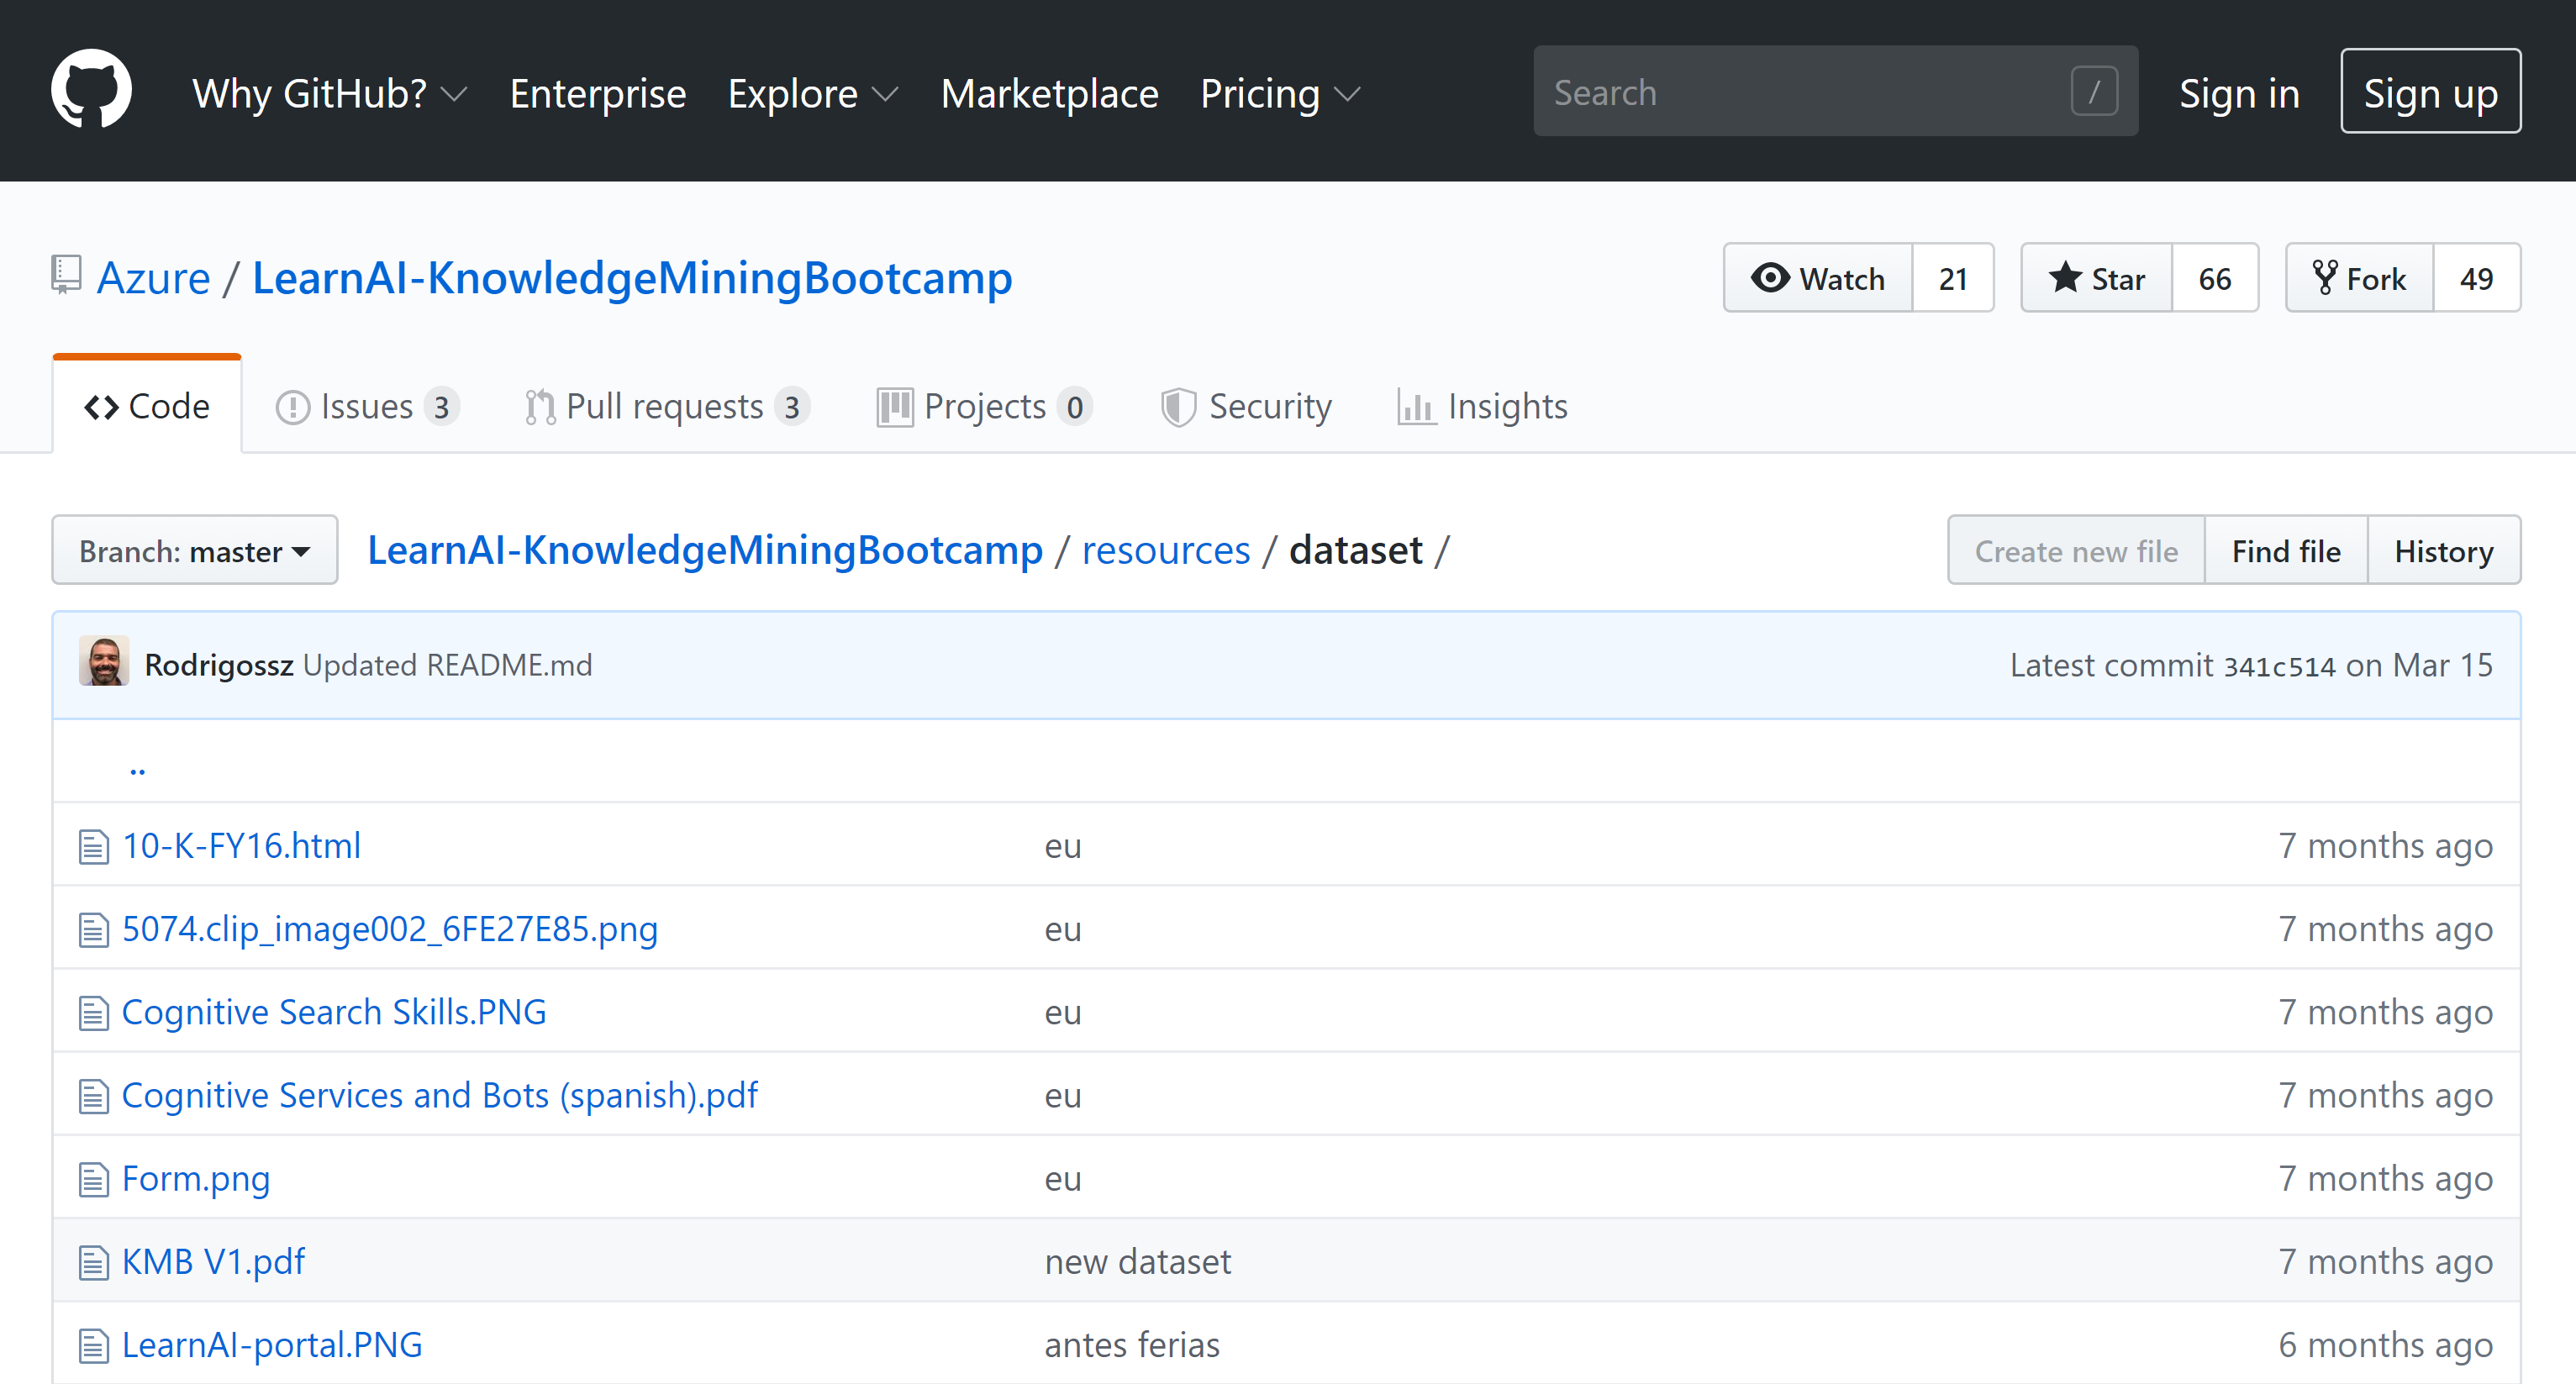Click Rodrigossz's avatar thumbnail

pos(103,661)
